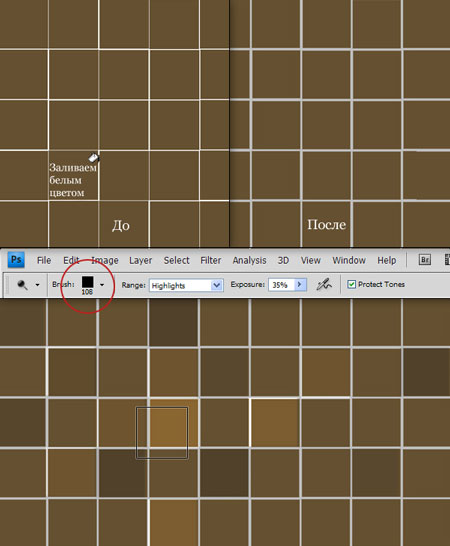
Task: Open the Layer menu
Action: (x=140, y=260)
